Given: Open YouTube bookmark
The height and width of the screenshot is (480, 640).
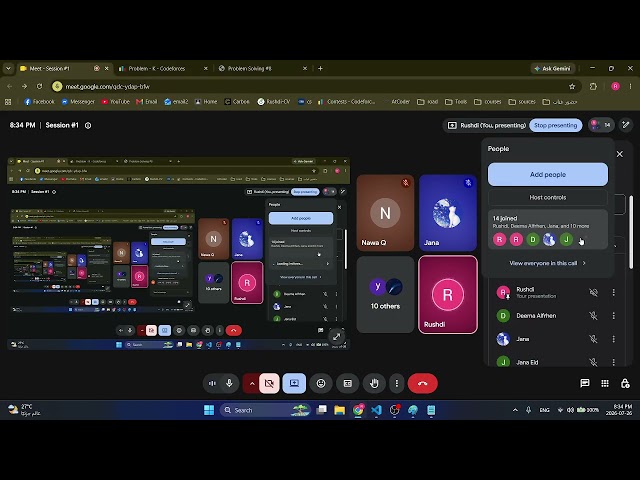Looking at the screenshot, I should (x=115, y=102).
